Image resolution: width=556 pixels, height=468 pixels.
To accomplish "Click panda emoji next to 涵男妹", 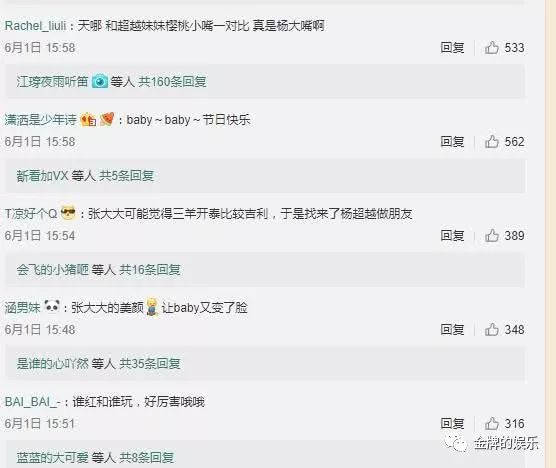I will pyautogui.click(x=52, y=306).
